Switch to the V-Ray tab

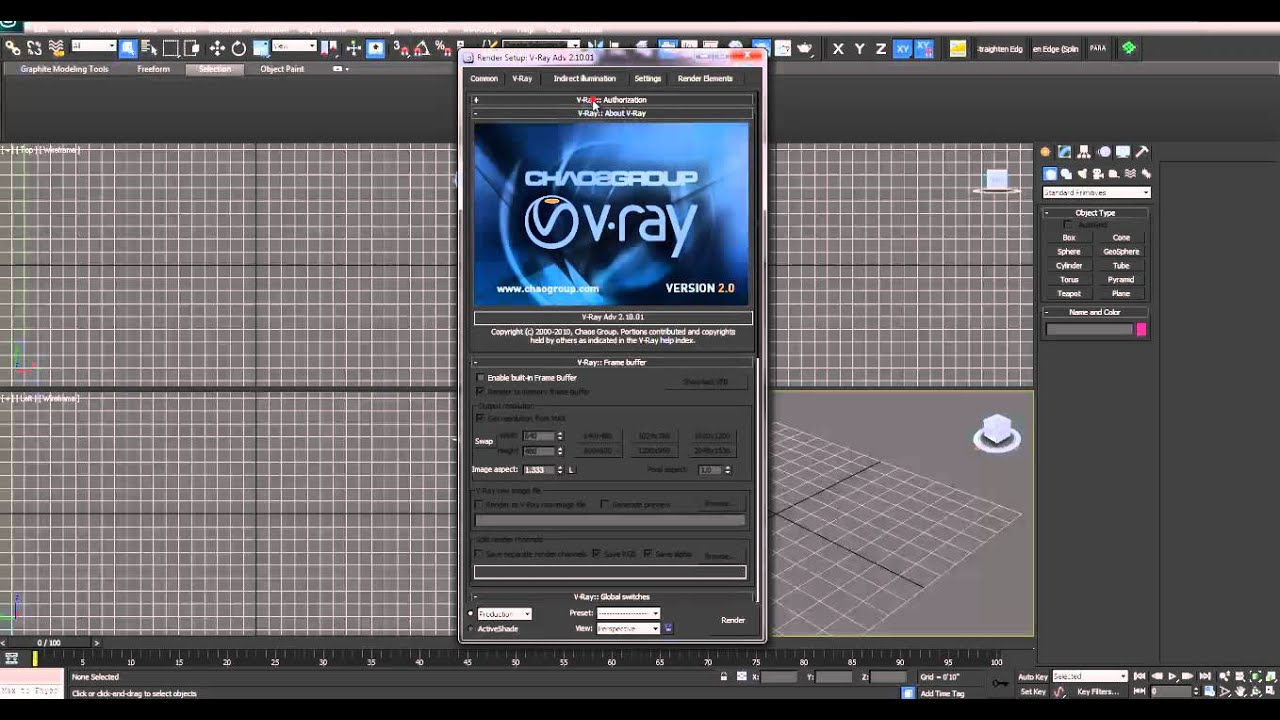point(522,79)
